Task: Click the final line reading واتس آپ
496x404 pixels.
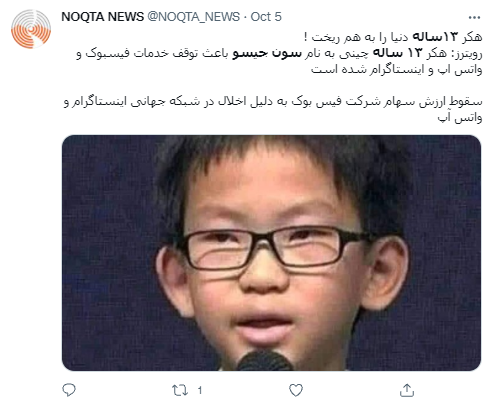Action: (x=460, y=117)
